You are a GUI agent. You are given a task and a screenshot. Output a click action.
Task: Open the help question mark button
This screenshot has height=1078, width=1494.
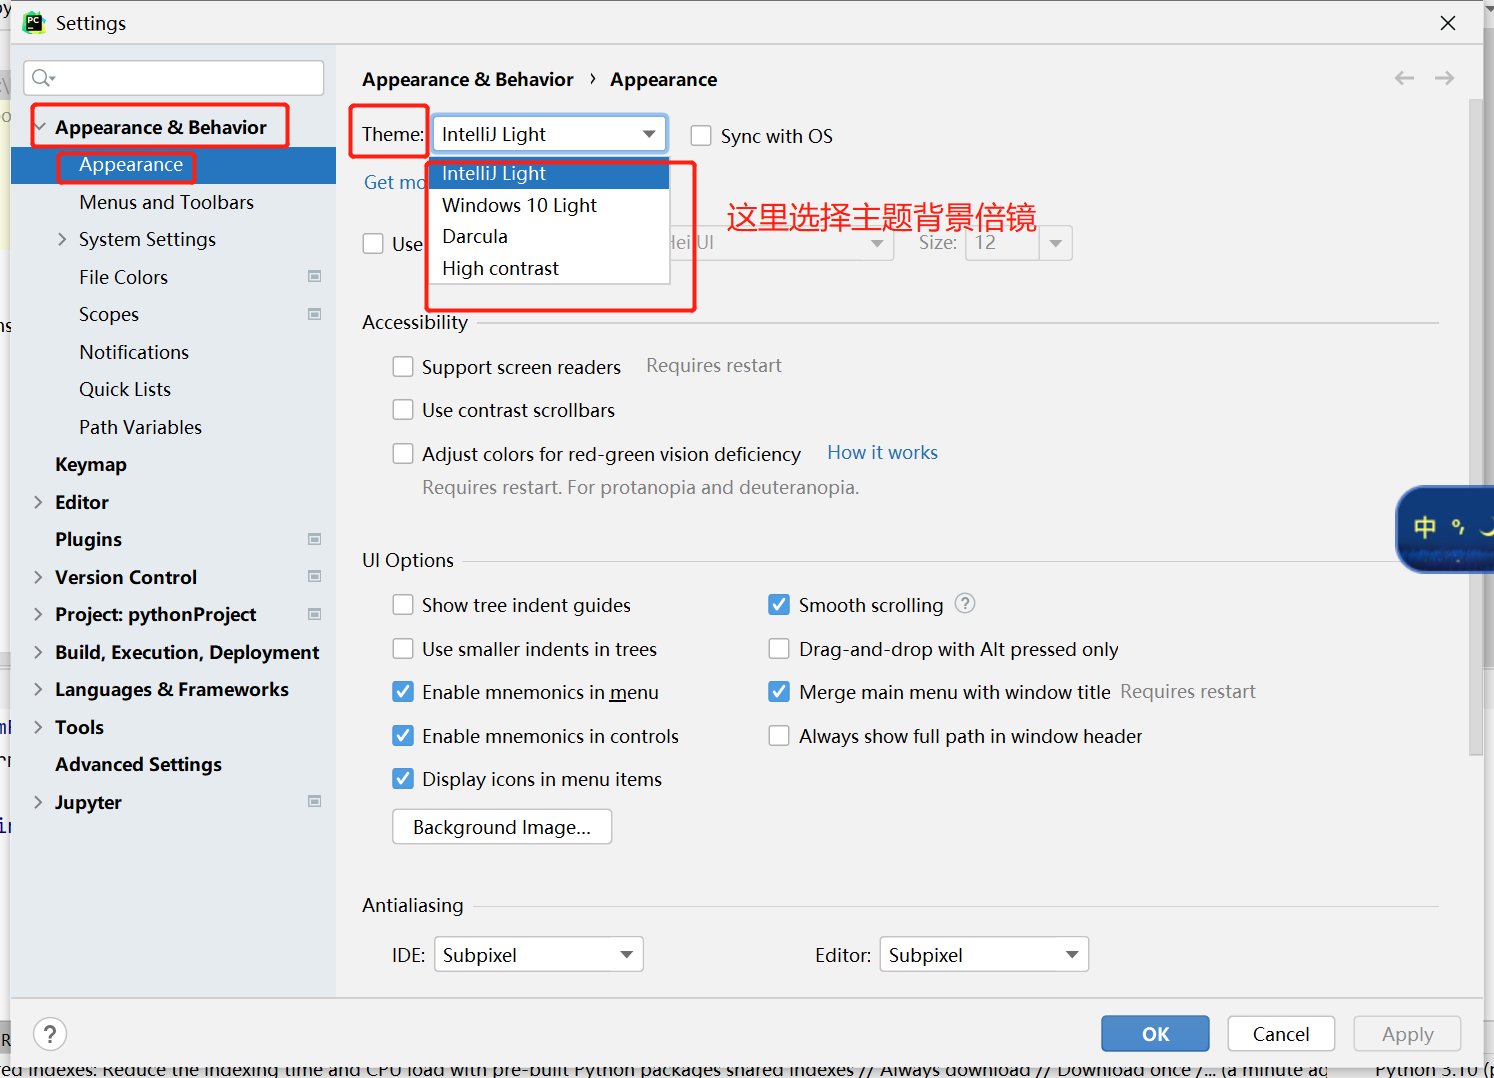[50, 1033]
